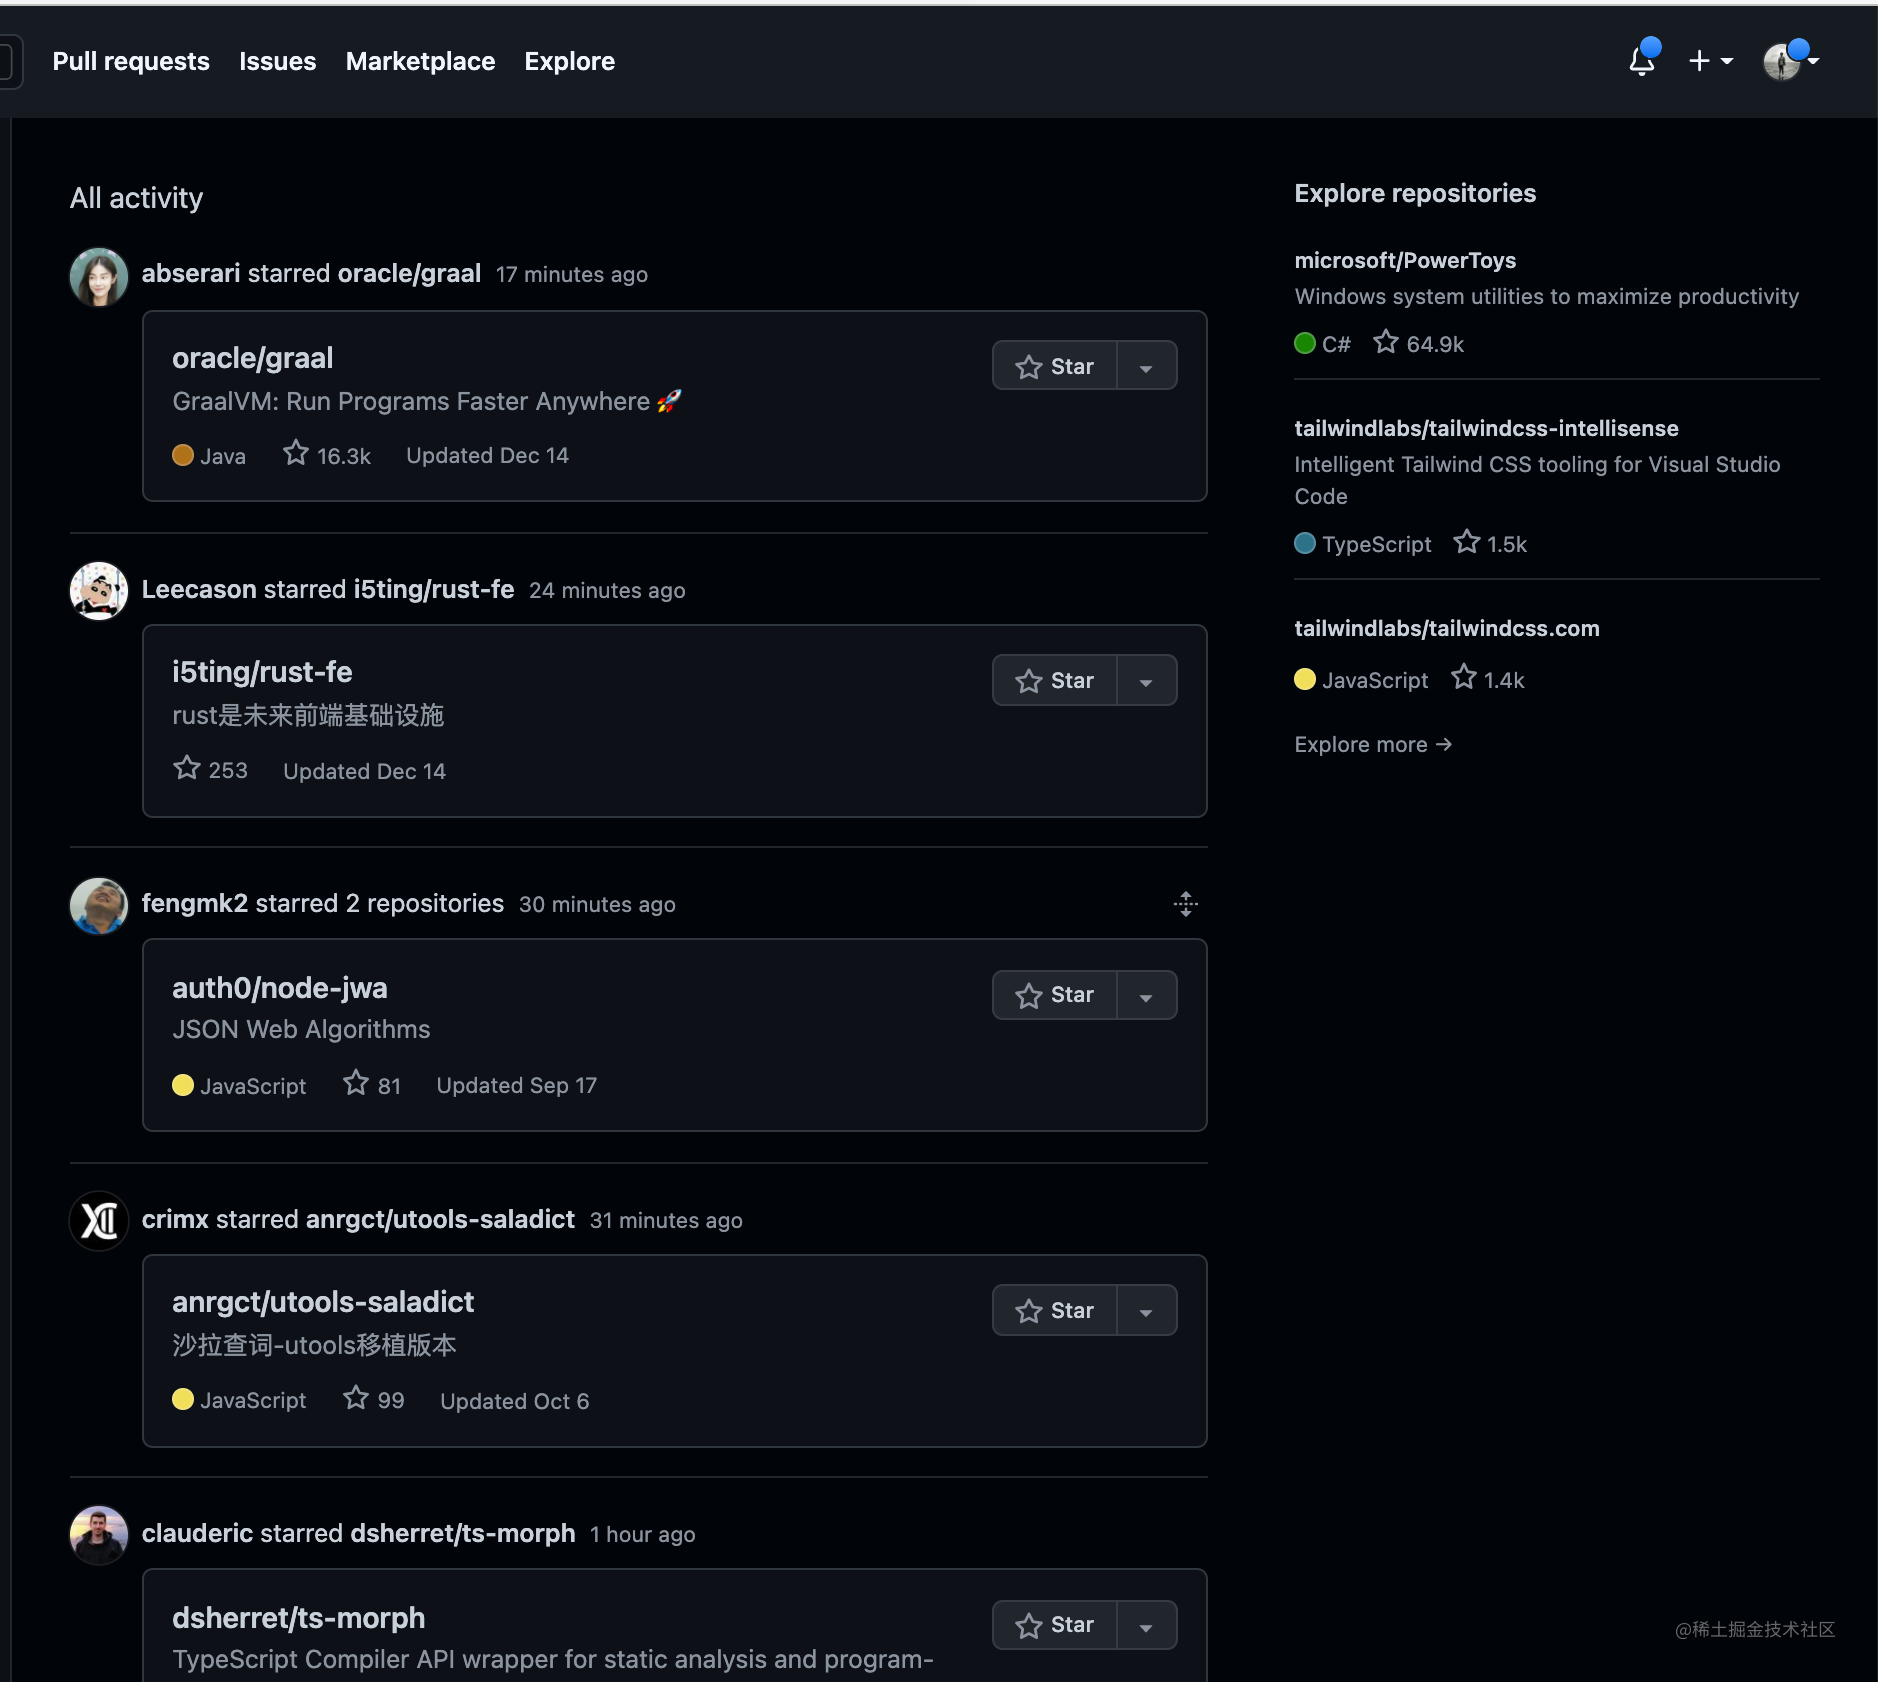Expand star list dropdown for auth0/node-jwa
The height and width of the screenshot is (1682, 1878).
1146,995
